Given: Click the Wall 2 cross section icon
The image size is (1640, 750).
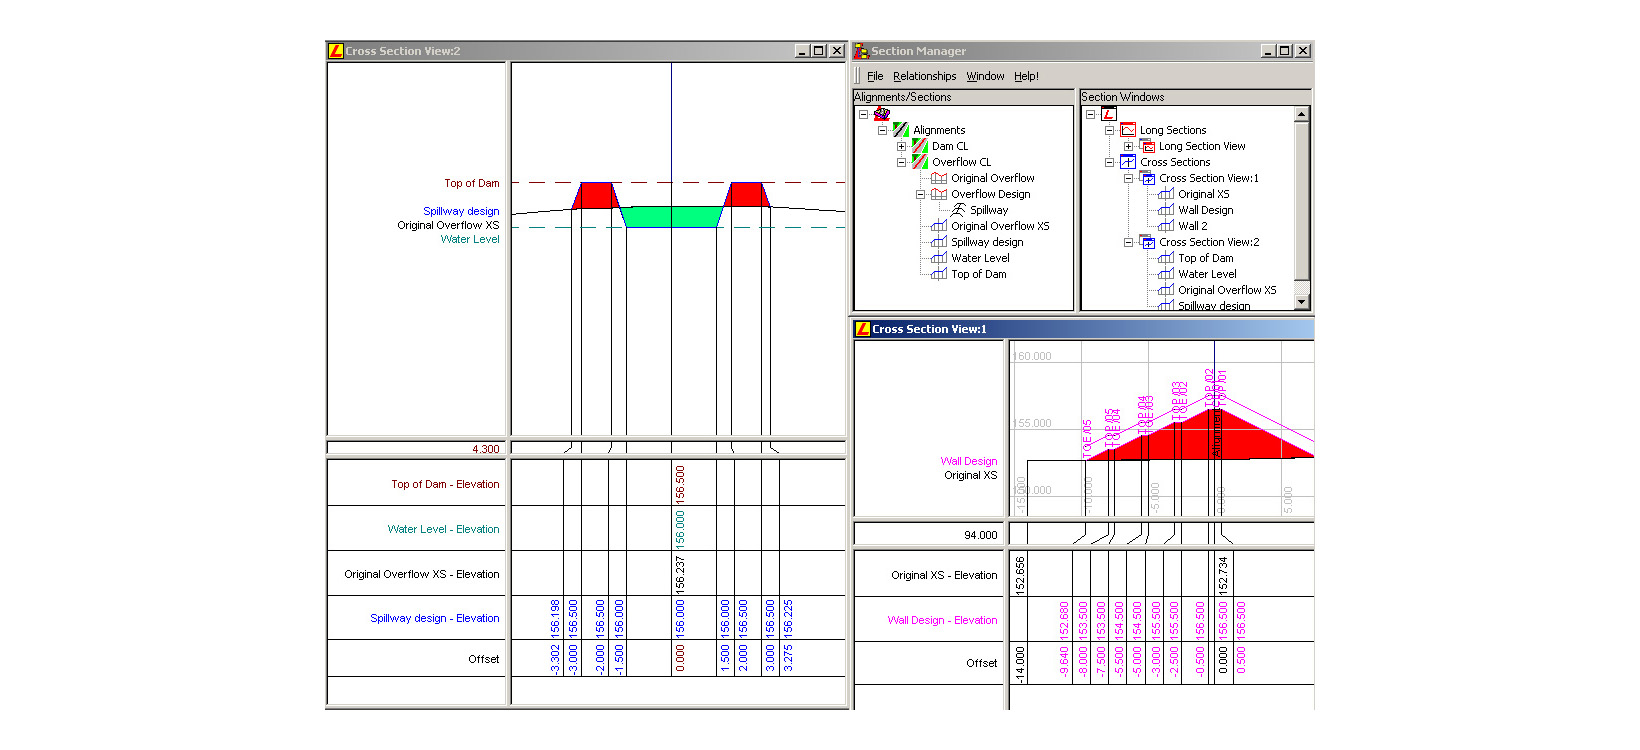Looking at the screenshot, I should (x=1166, y=226).
